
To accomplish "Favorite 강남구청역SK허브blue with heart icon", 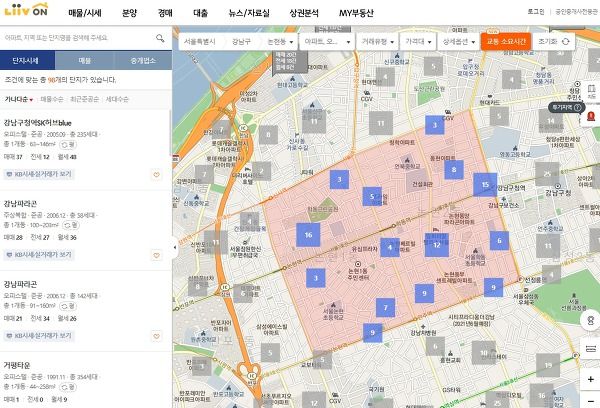I will click(x=156, y=175).
